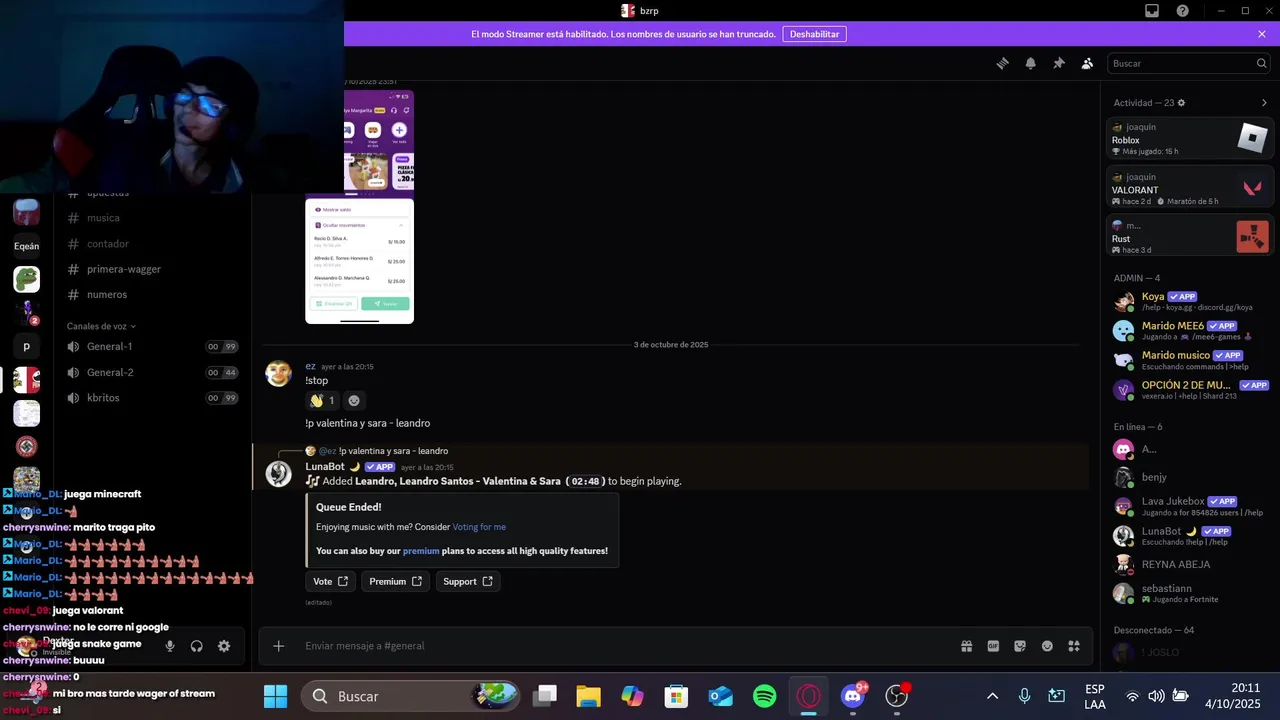1280x720 pixels.
Task: Open the VALORANT activity card
Action: point(1189,187)
